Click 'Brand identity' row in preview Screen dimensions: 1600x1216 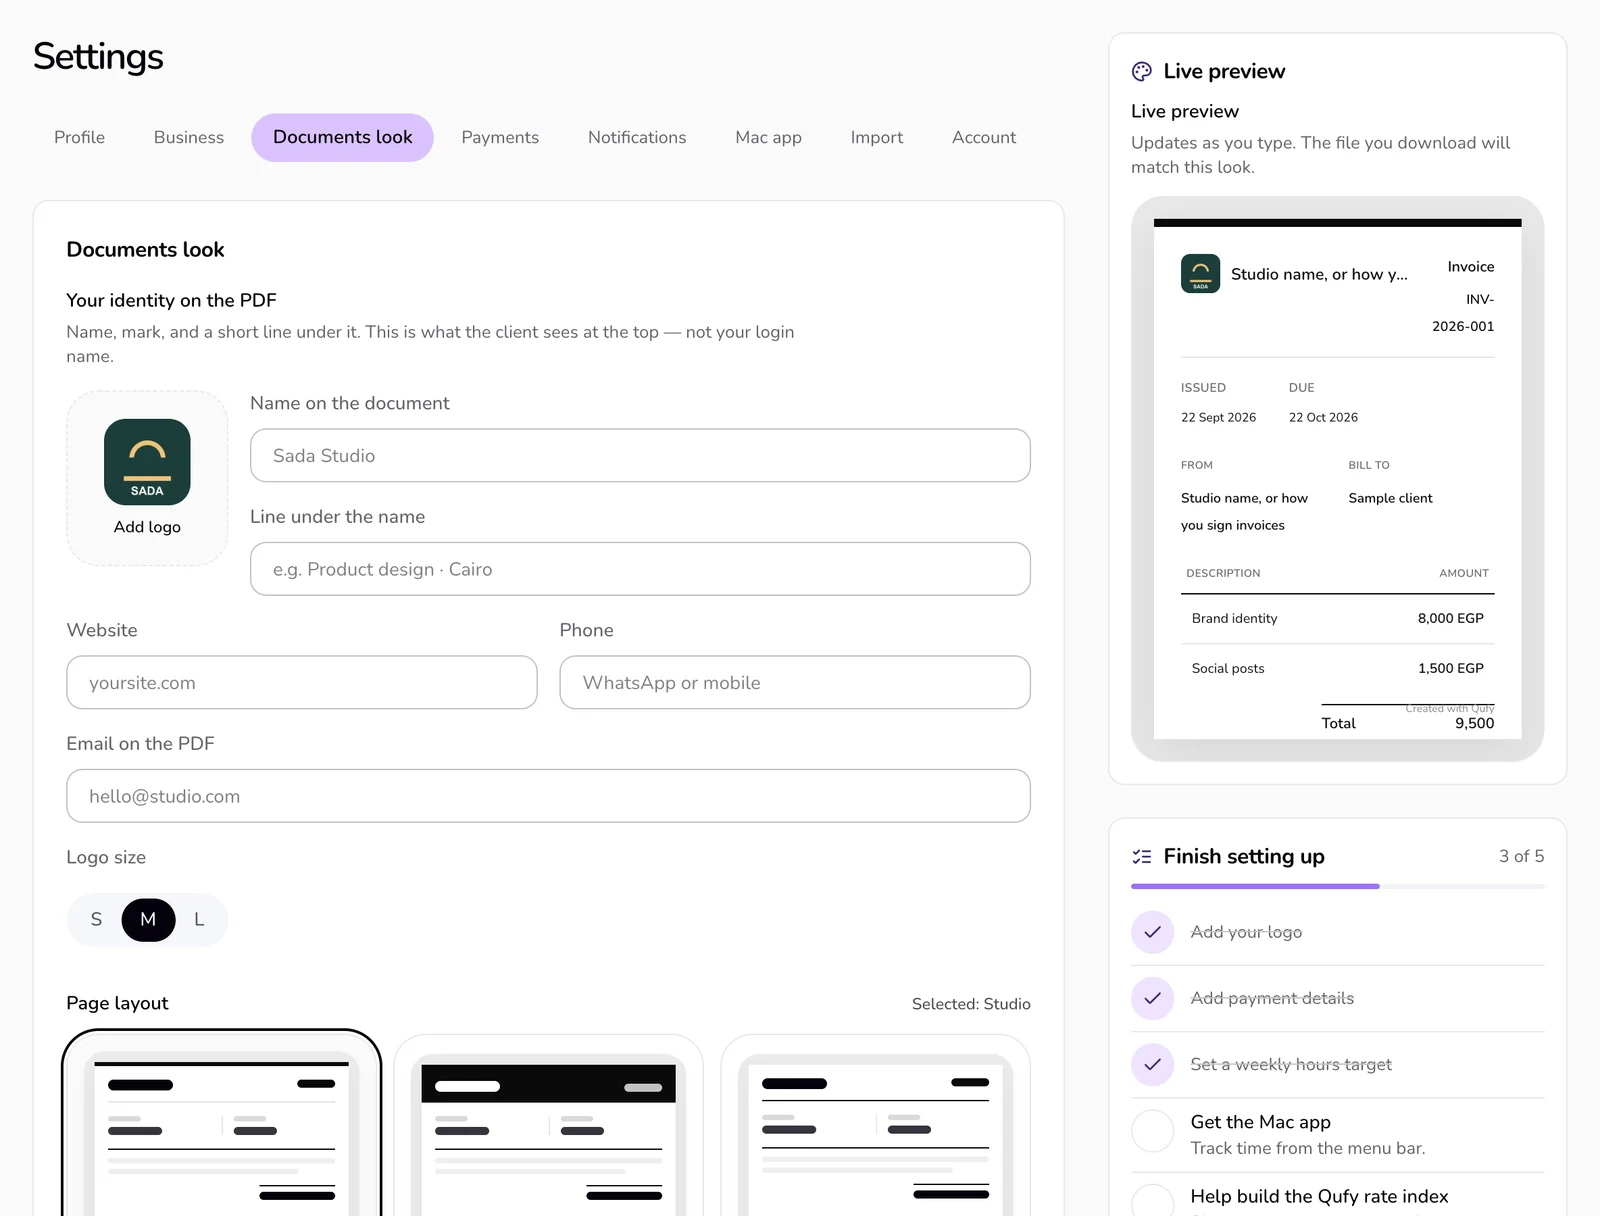(x=1337, y=619)
